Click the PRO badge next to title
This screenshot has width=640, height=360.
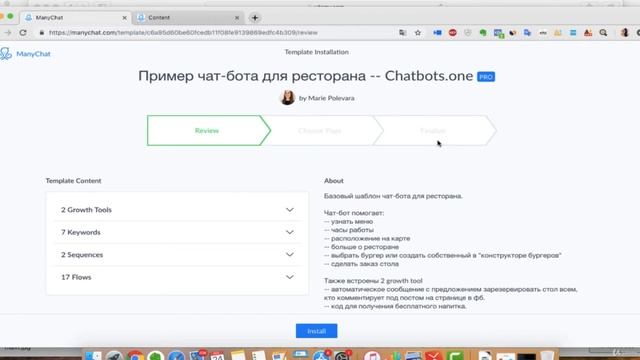tap(486, 77)
